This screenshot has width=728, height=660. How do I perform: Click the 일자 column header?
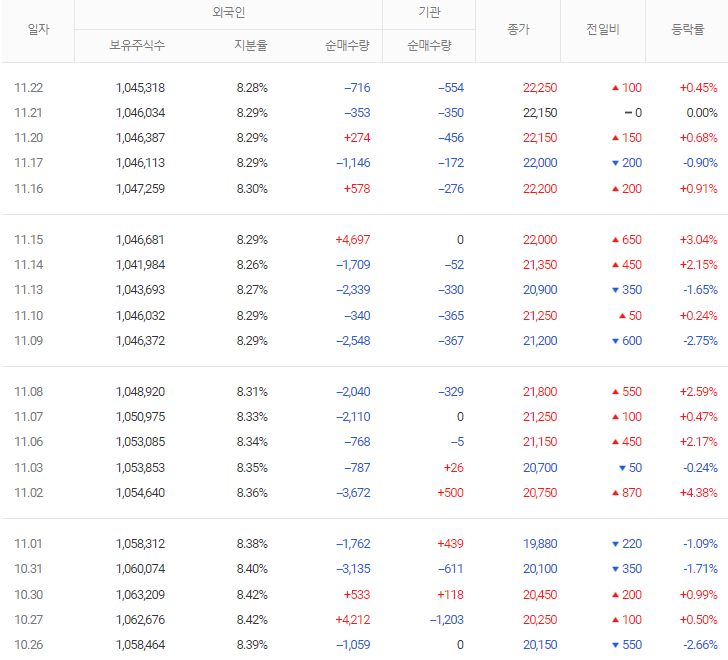(38, 30)
